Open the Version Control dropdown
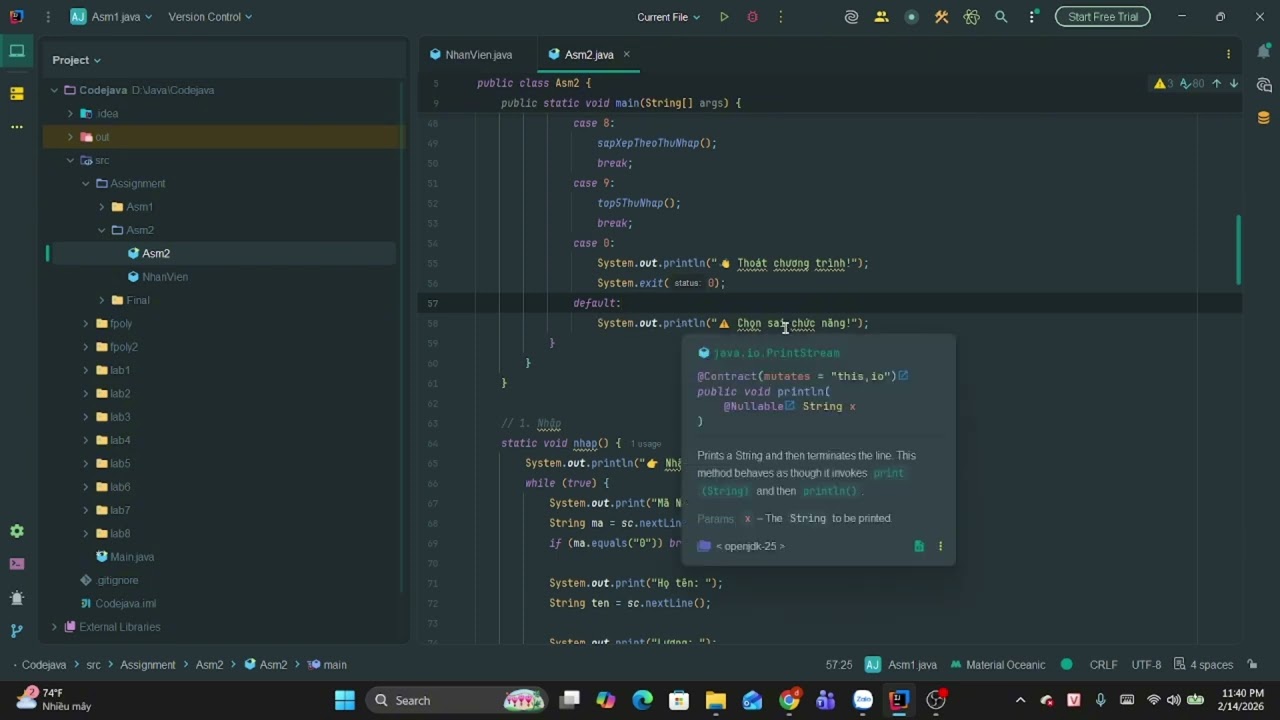The height and width of the screenshot is (720, 1280). click(210, 17)
